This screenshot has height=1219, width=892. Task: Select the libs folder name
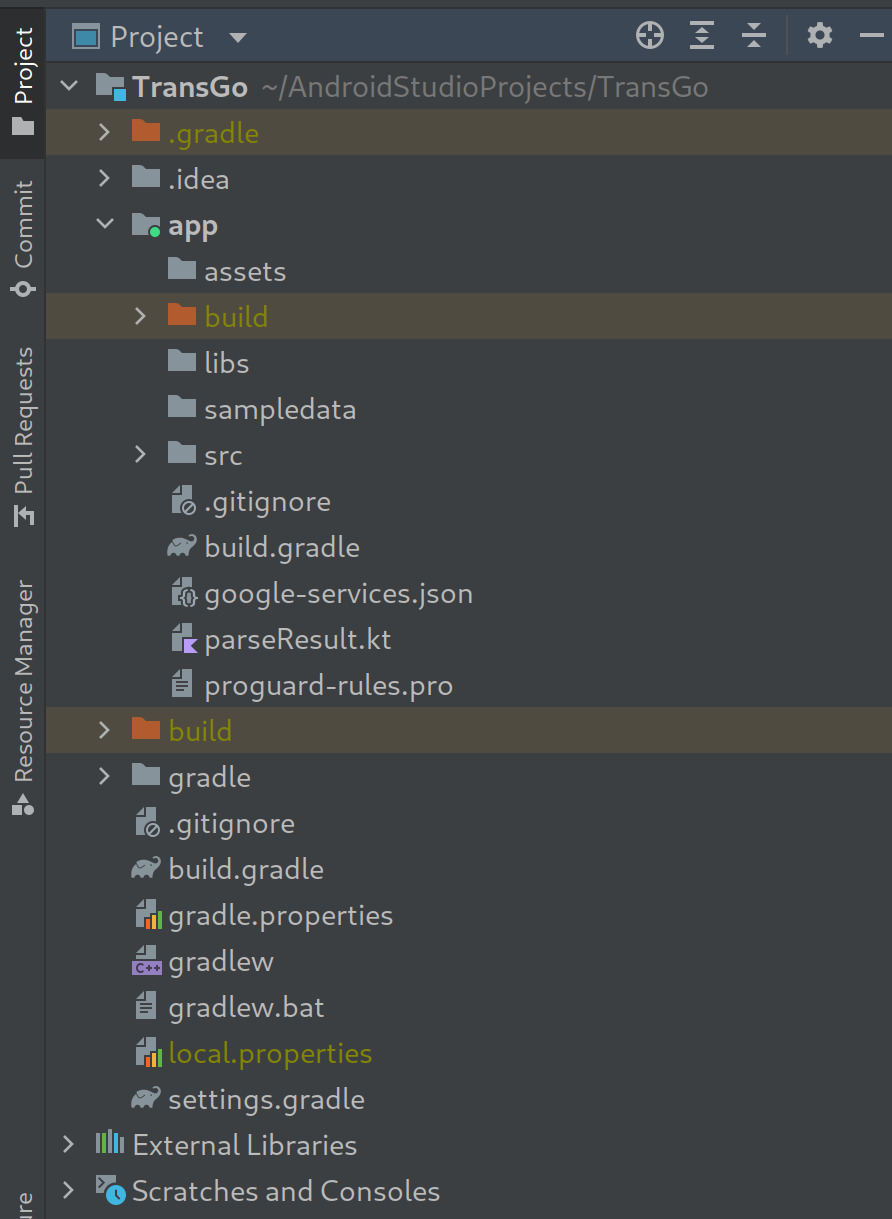click(227, 363)
